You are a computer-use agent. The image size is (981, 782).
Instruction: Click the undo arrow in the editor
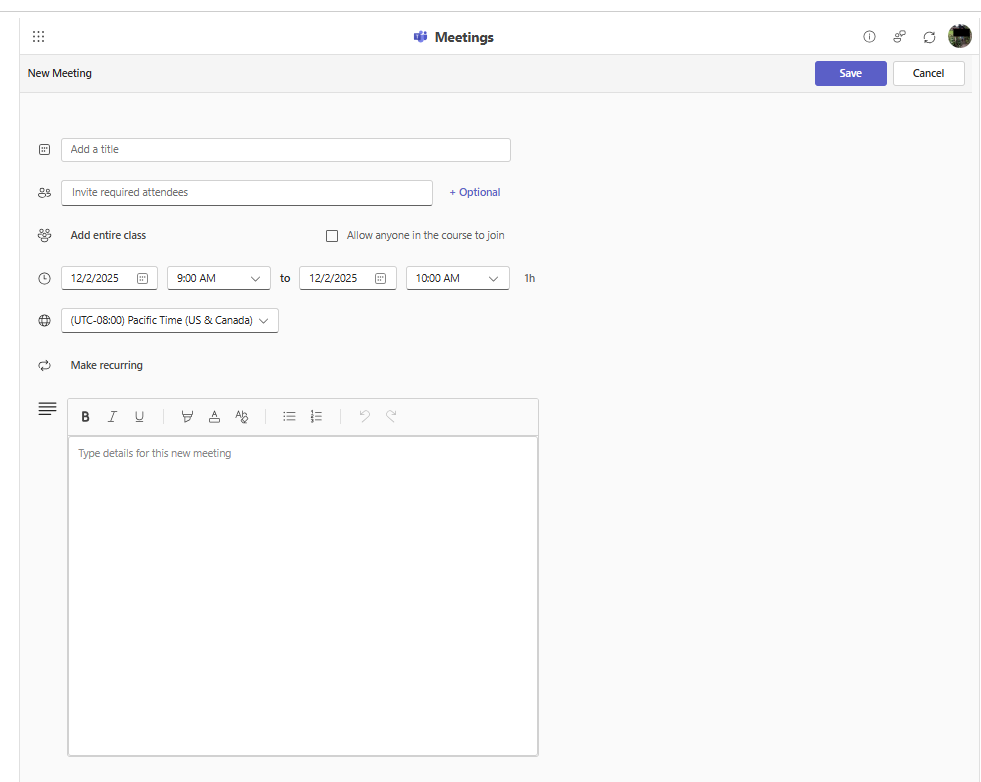(364, 416)
